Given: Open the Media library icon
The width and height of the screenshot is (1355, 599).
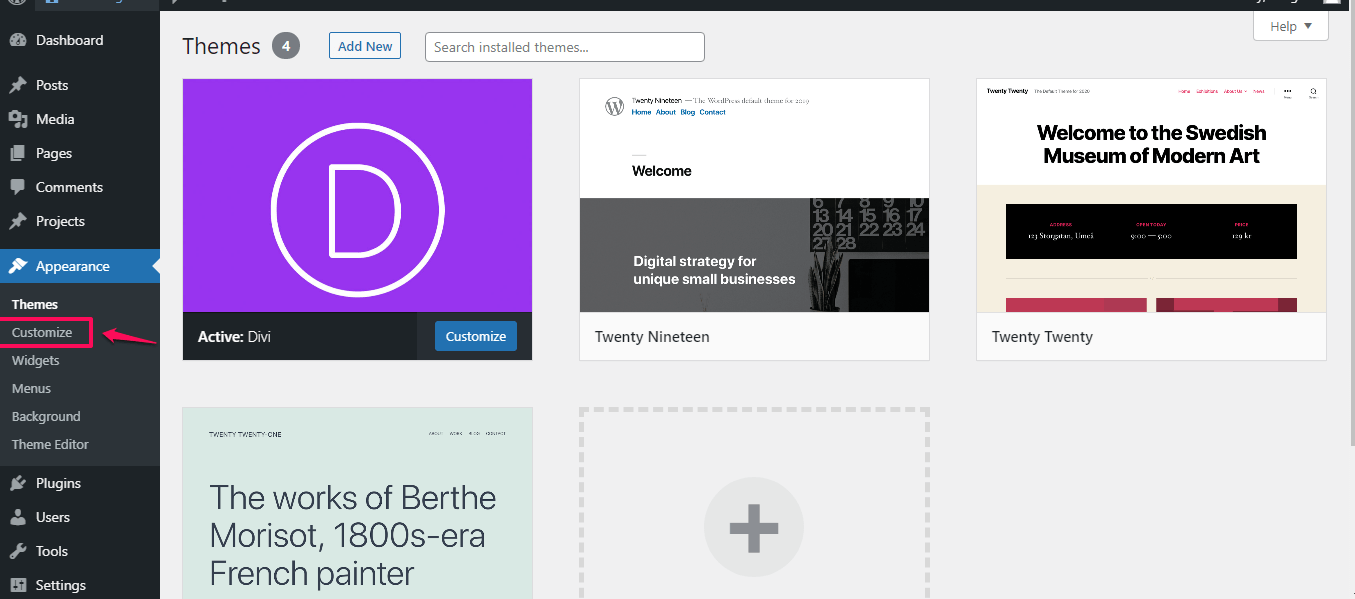Looking at the screenshot, I should point(21,119).
